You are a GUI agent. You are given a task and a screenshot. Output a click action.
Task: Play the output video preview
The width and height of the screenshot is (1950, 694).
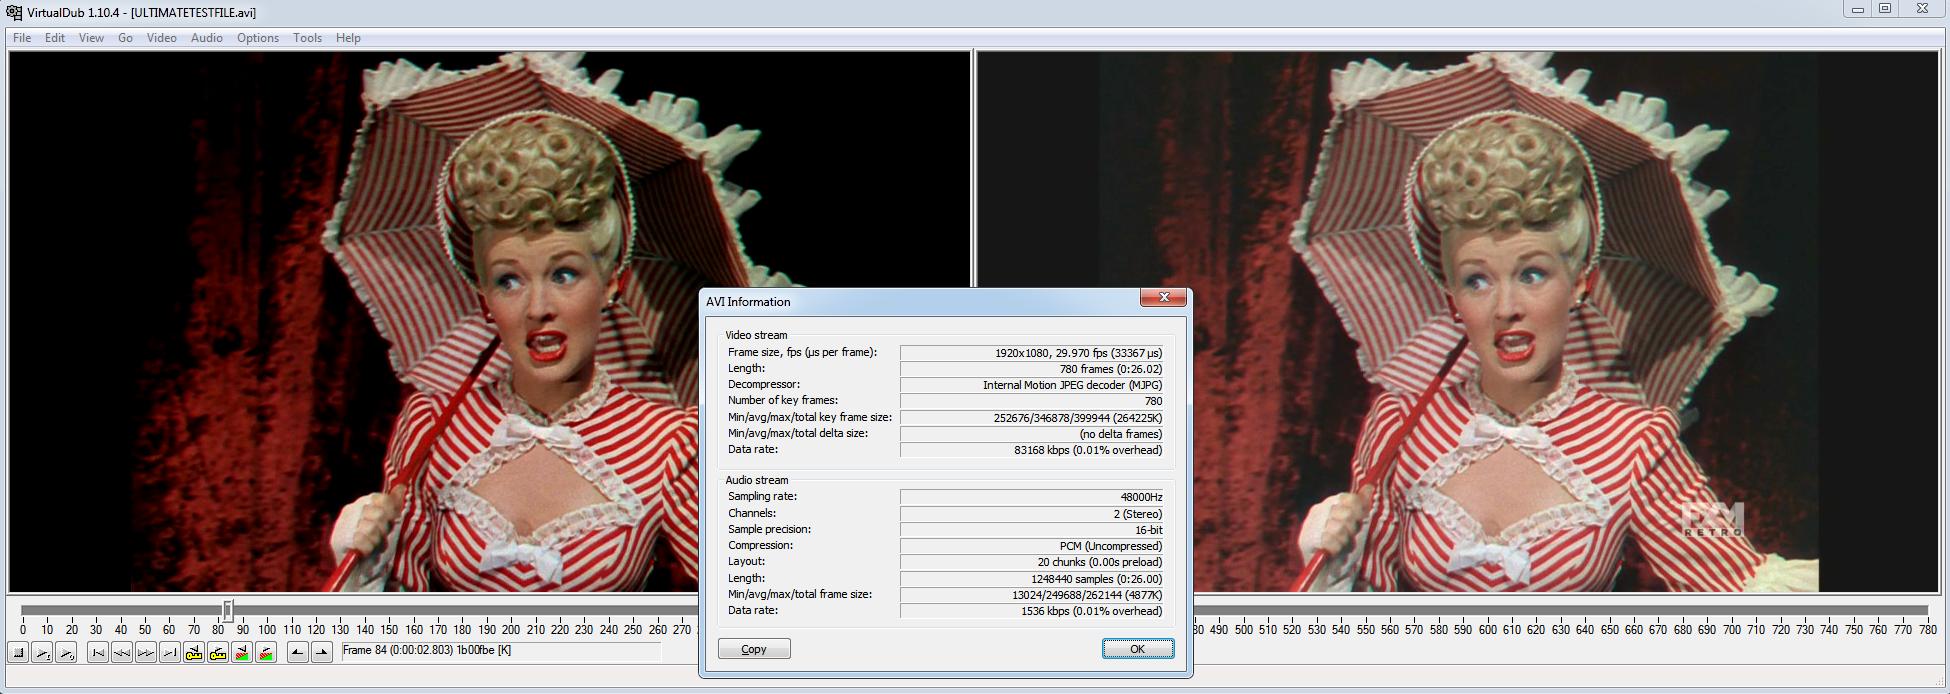click(x=66, y=652)
